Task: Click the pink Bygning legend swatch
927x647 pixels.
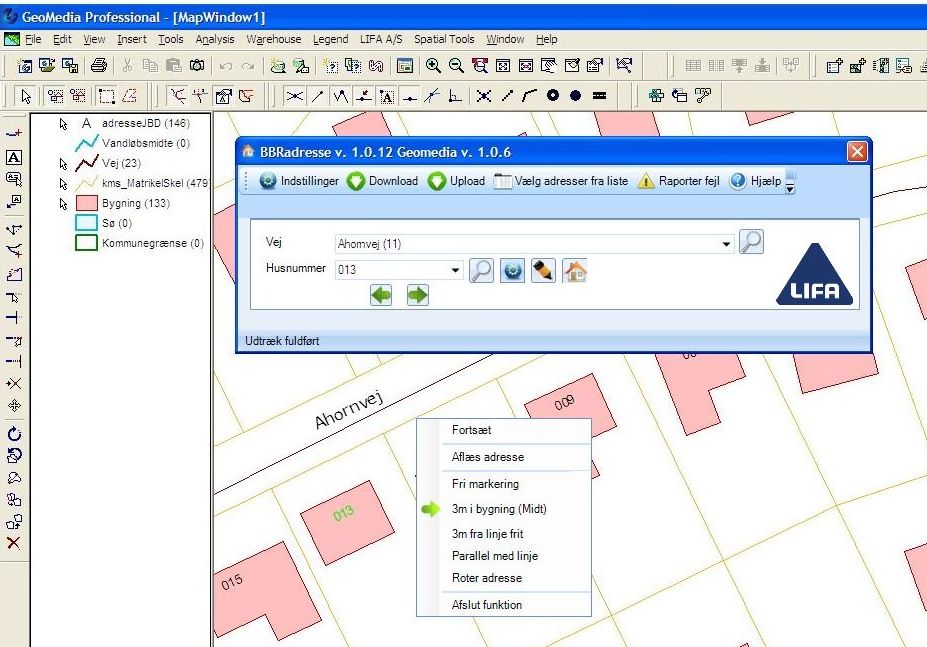Action: [x=86, y=203]
